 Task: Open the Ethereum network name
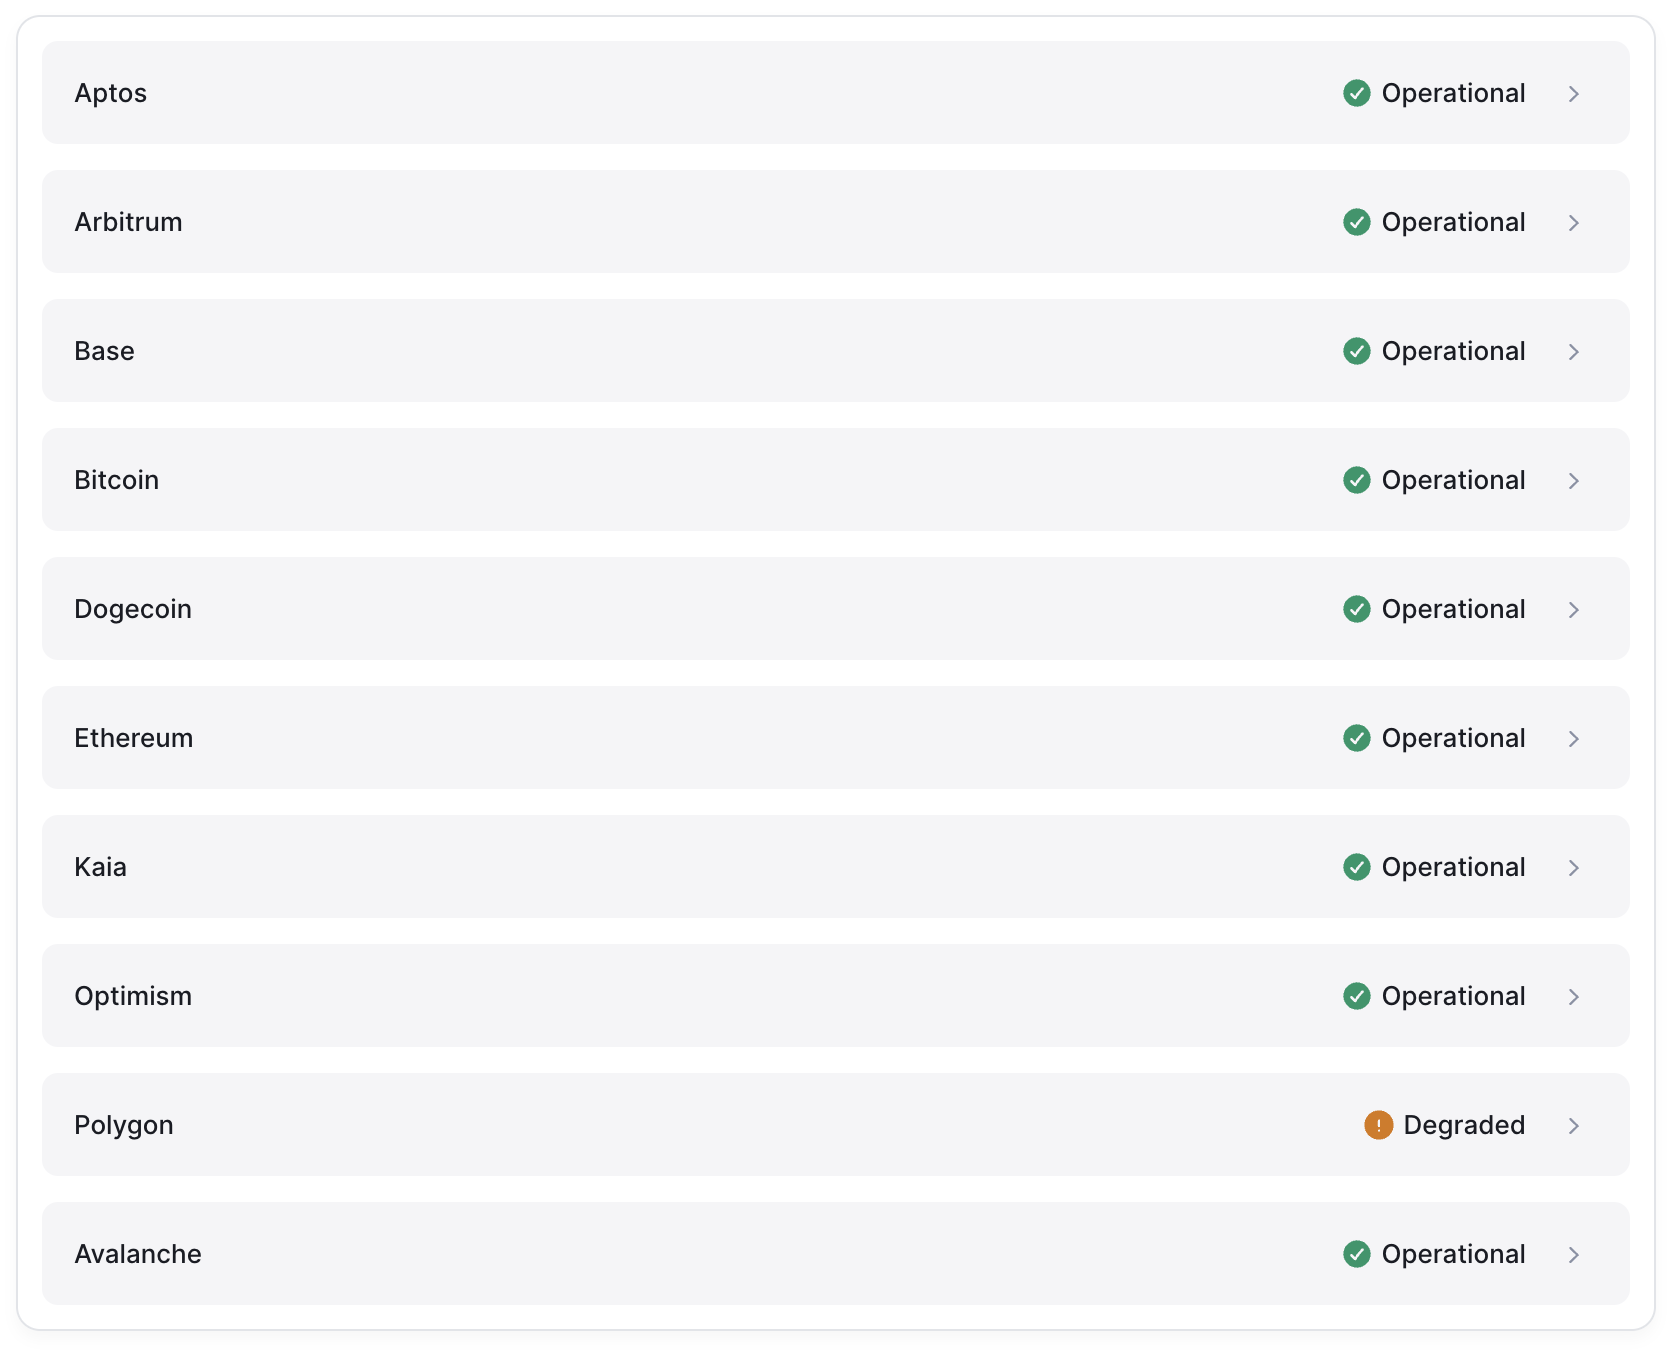[x=134, y=738]
